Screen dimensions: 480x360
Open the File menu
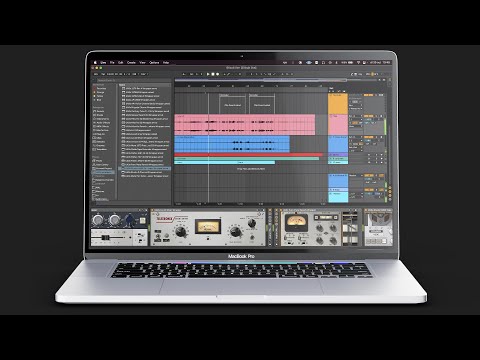click(112, 62)
